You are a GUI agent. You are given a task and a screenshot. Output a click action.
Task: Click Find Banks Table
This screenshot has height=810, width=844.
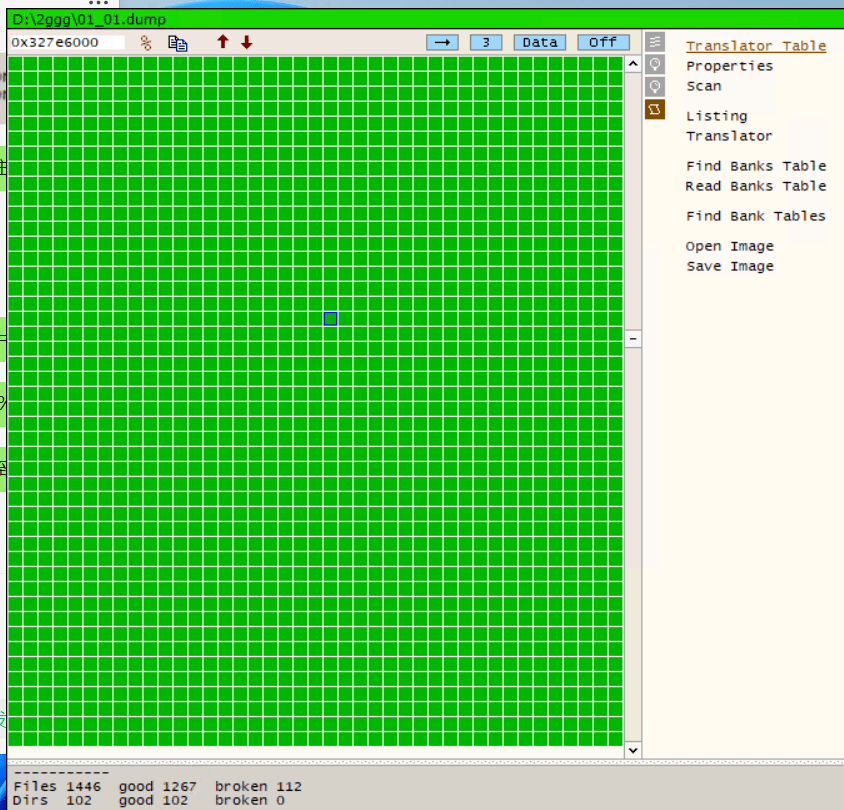(x=756, y=166)
